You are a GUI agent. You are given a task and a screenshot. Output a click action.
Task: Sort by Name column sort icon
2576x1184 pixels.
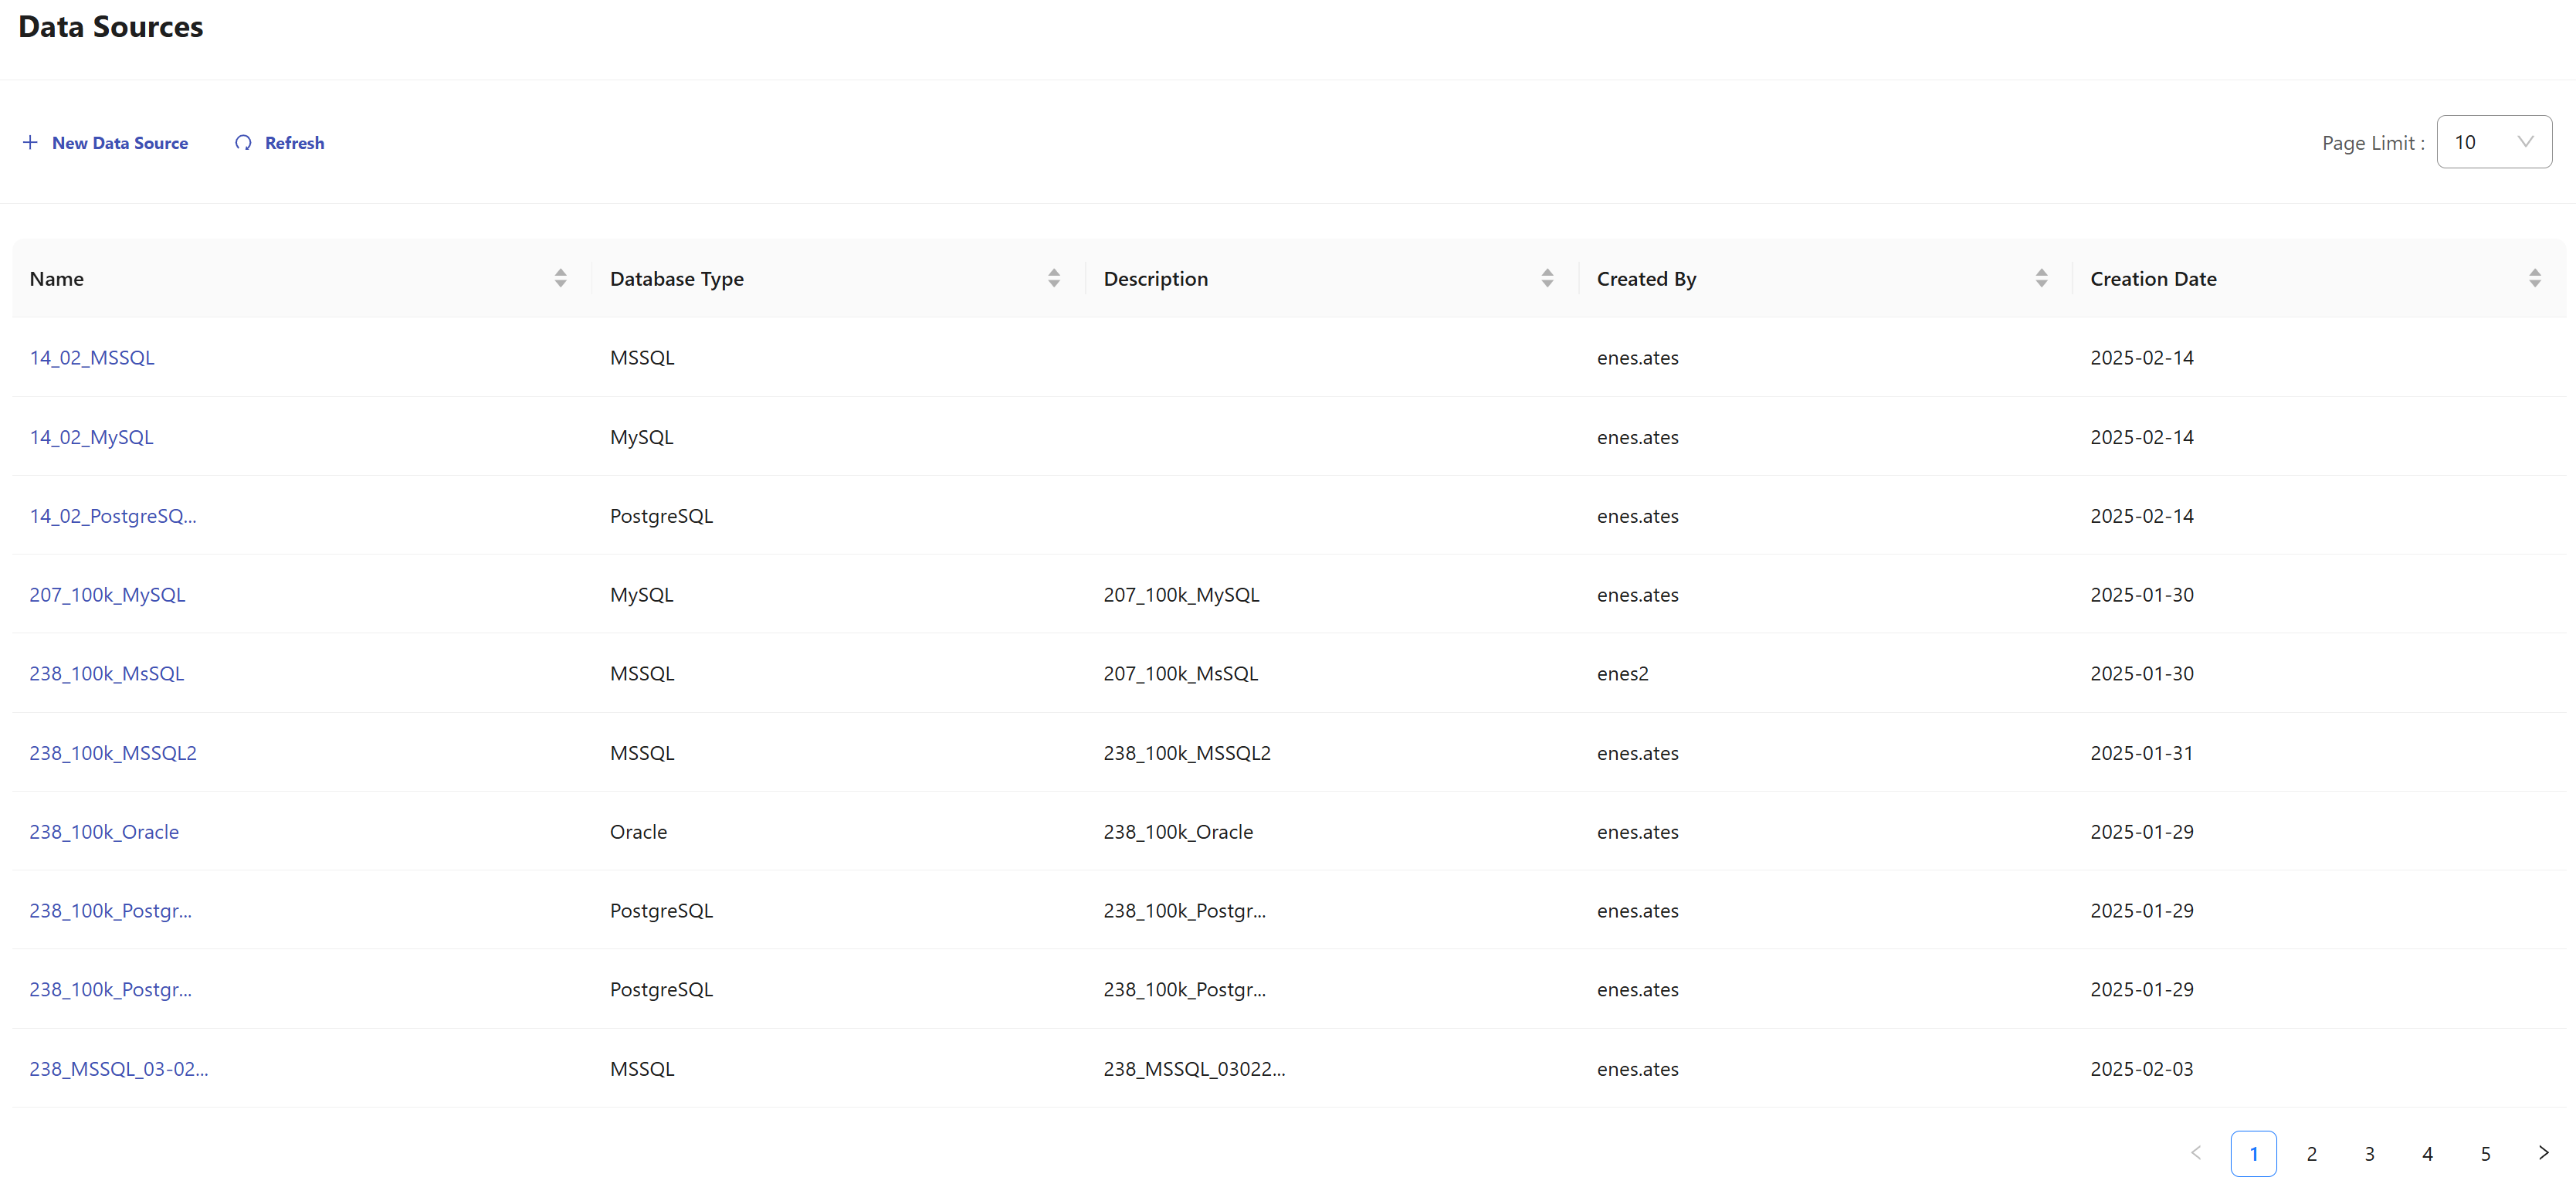pyautogui.click(x=560, y=278)
